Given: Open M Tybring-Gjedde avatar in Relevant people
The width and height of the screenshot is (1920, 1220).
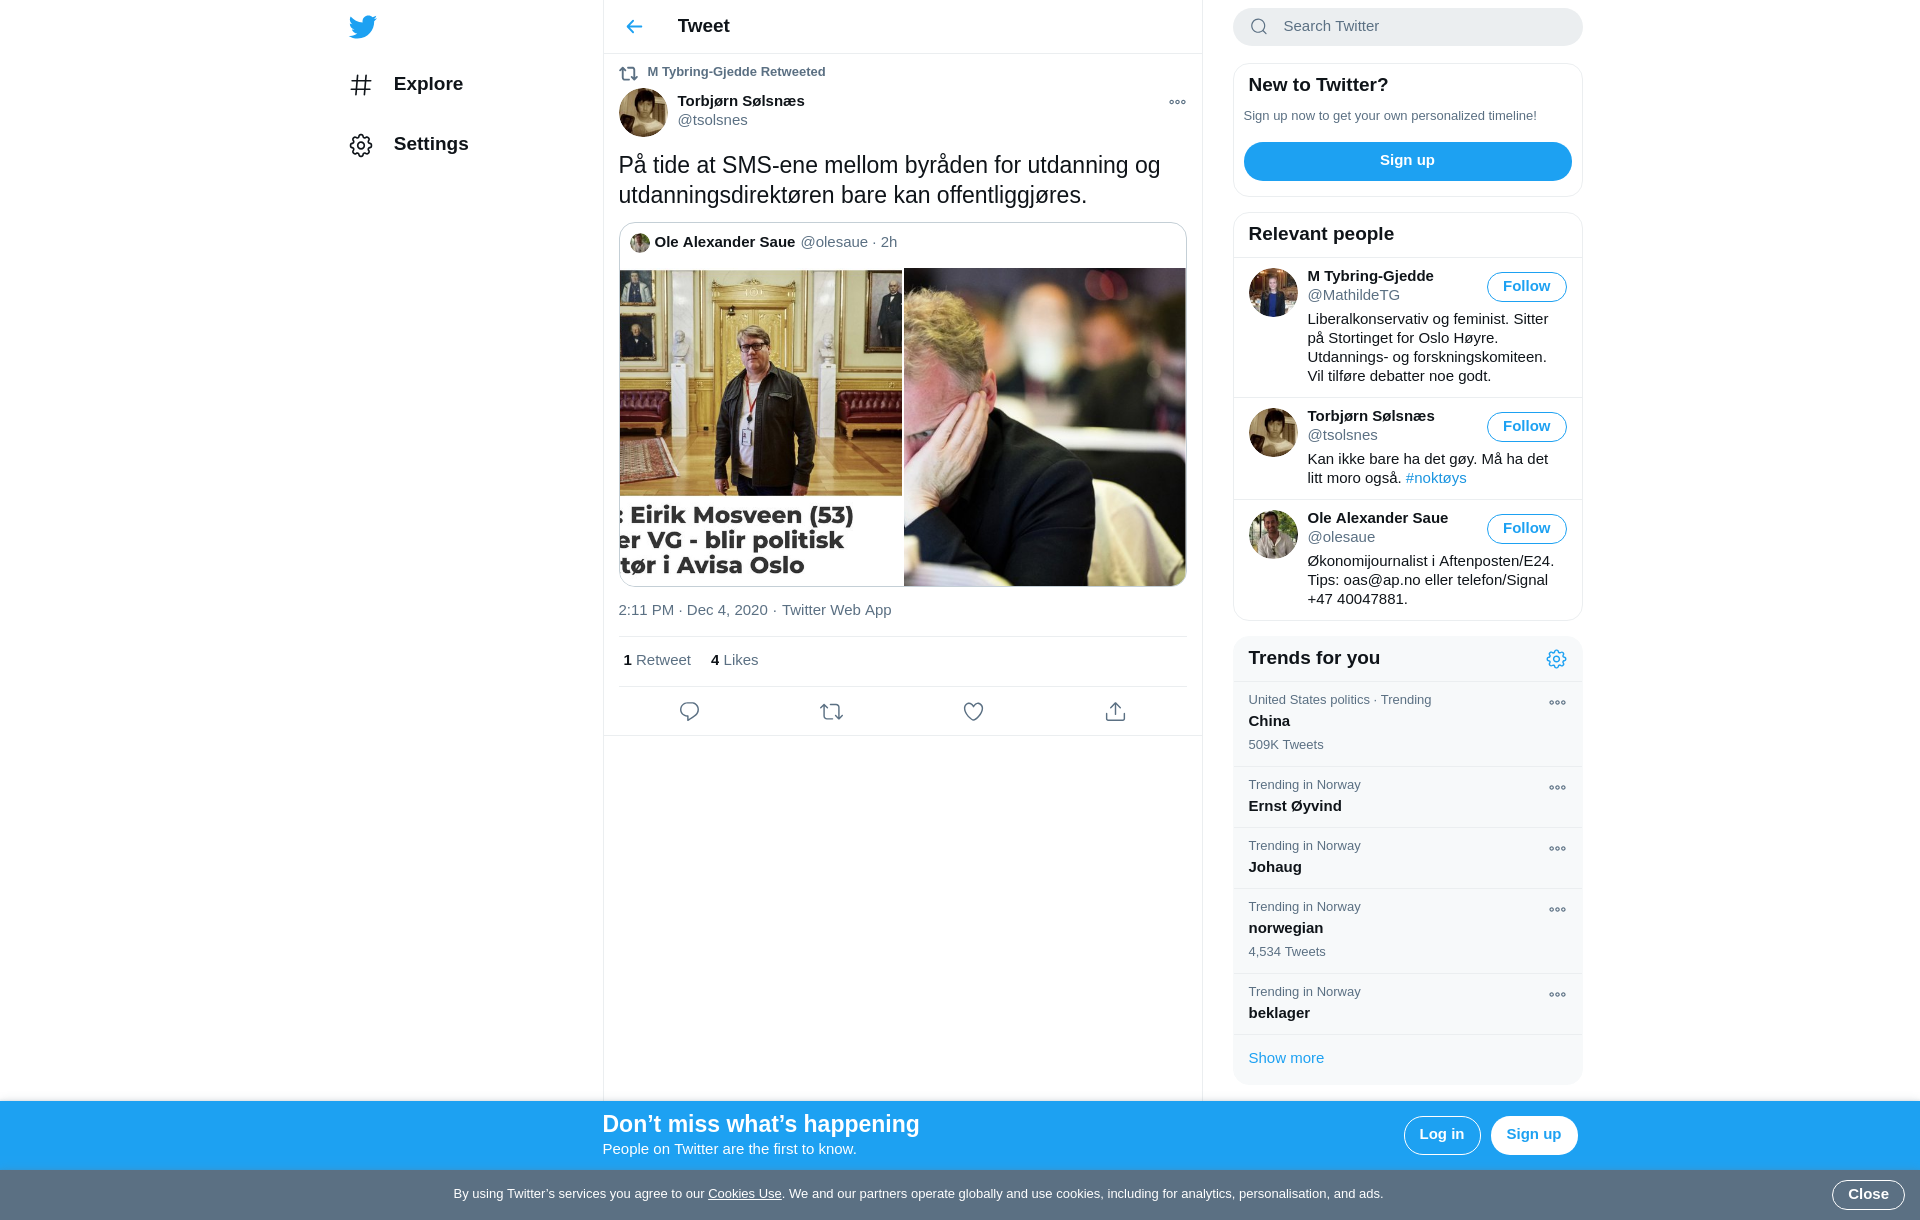Looking at the screenshot, I should (1273, 292).
